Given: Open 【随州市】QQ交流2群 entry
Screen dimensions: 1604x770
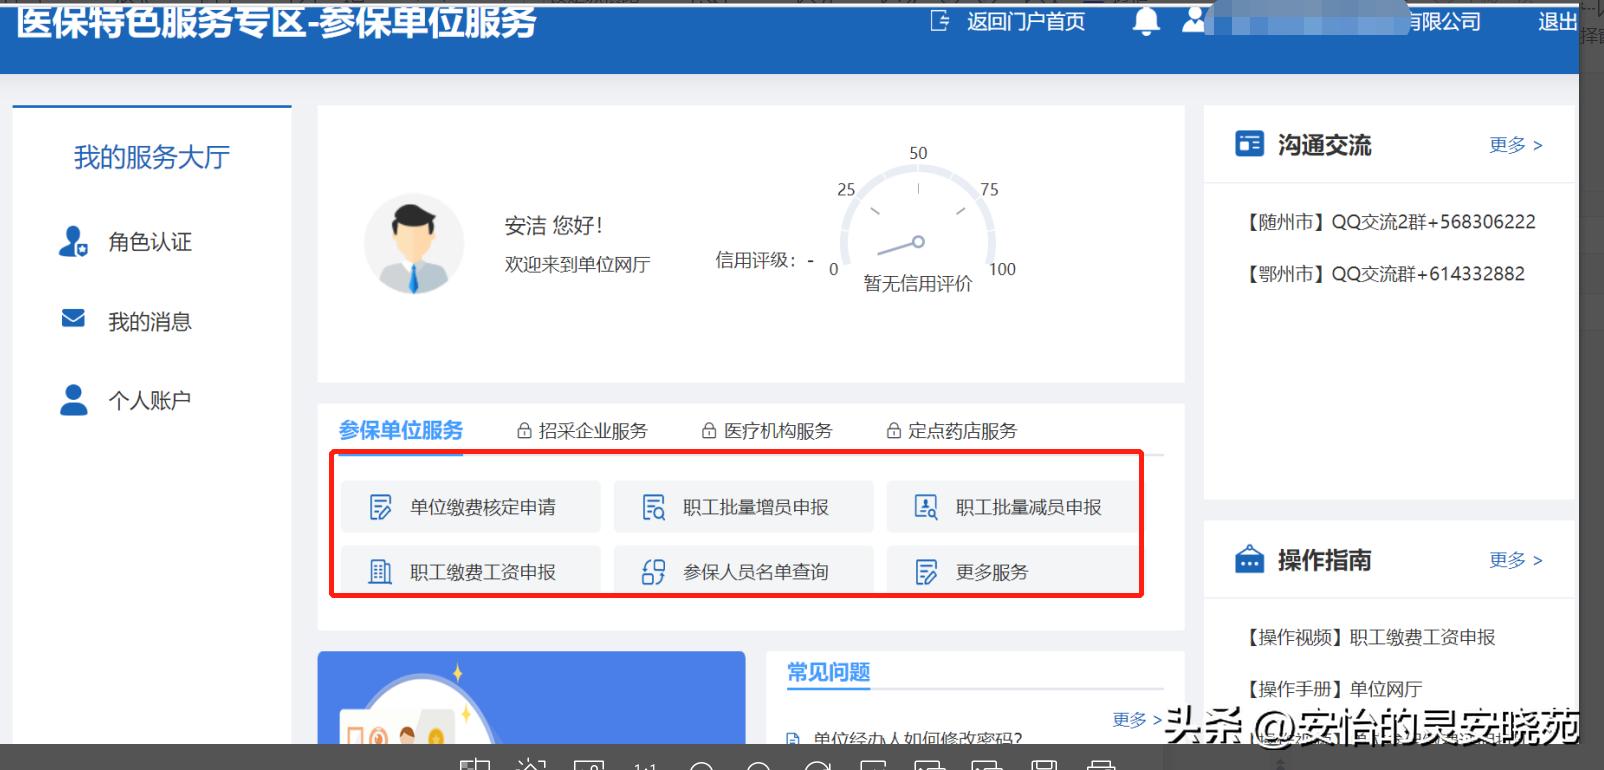Looking at the screenshot, I should 1390,222.
